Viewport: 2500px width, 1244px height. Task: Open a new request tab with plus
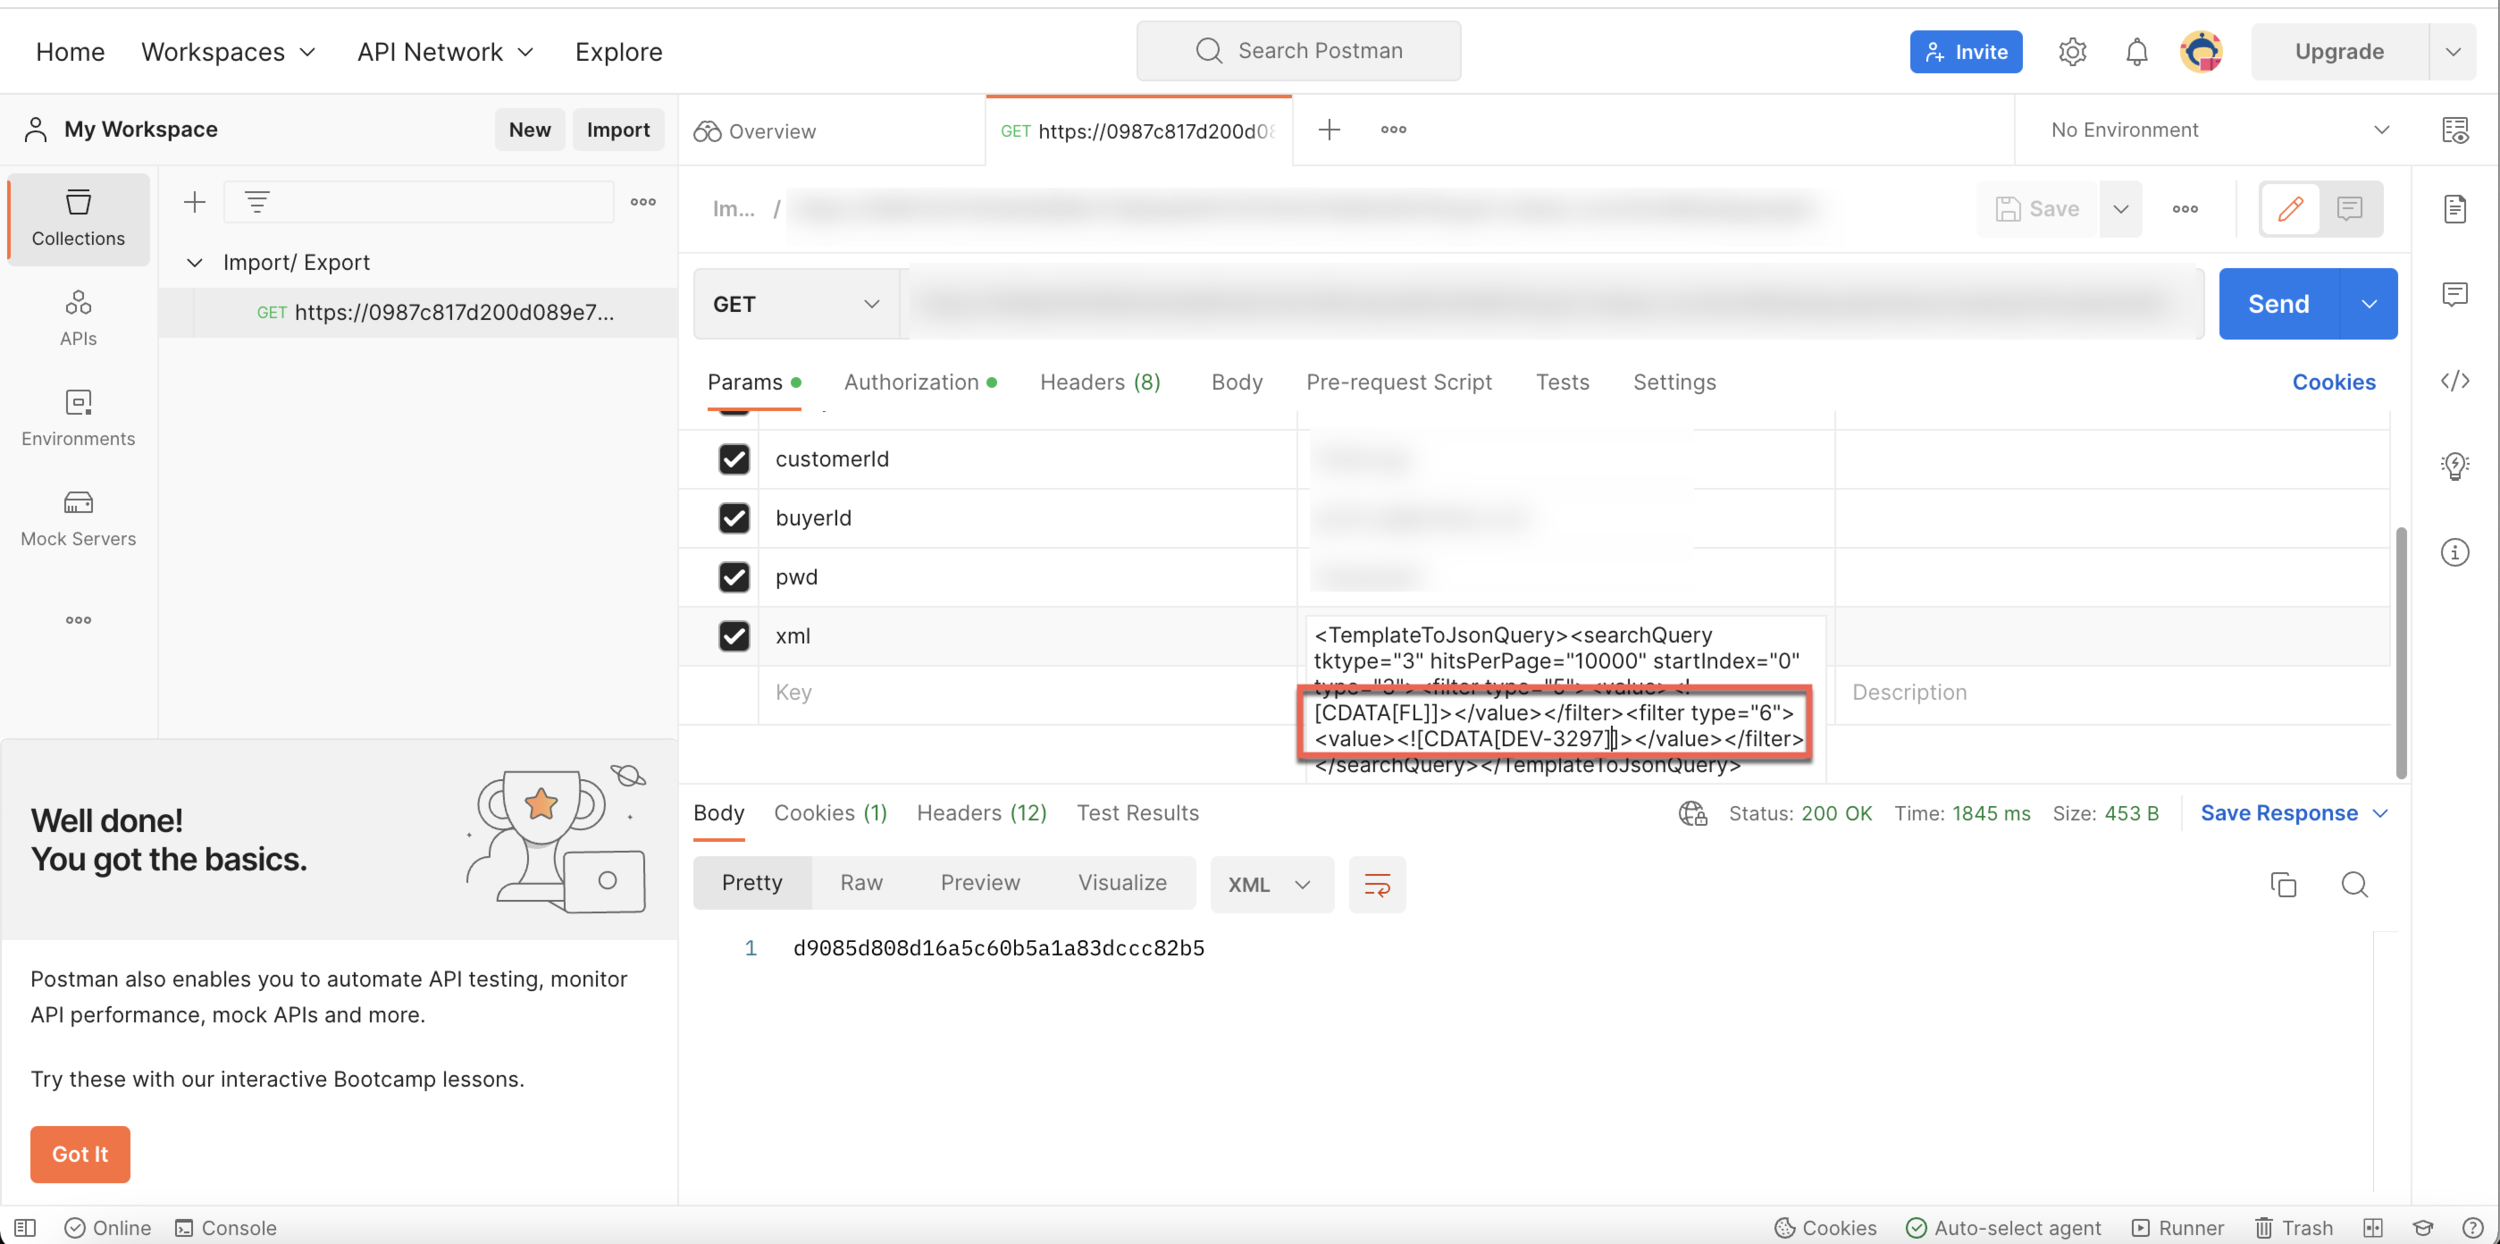pos(1329,129)
